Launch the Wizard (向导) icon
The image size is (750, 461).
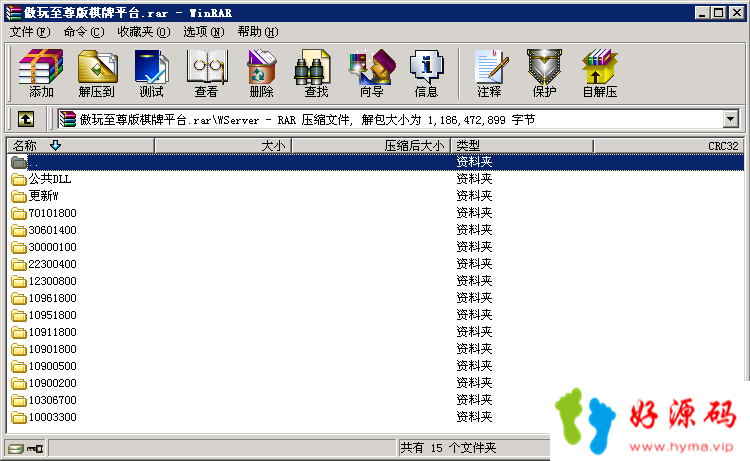point(372,73)
